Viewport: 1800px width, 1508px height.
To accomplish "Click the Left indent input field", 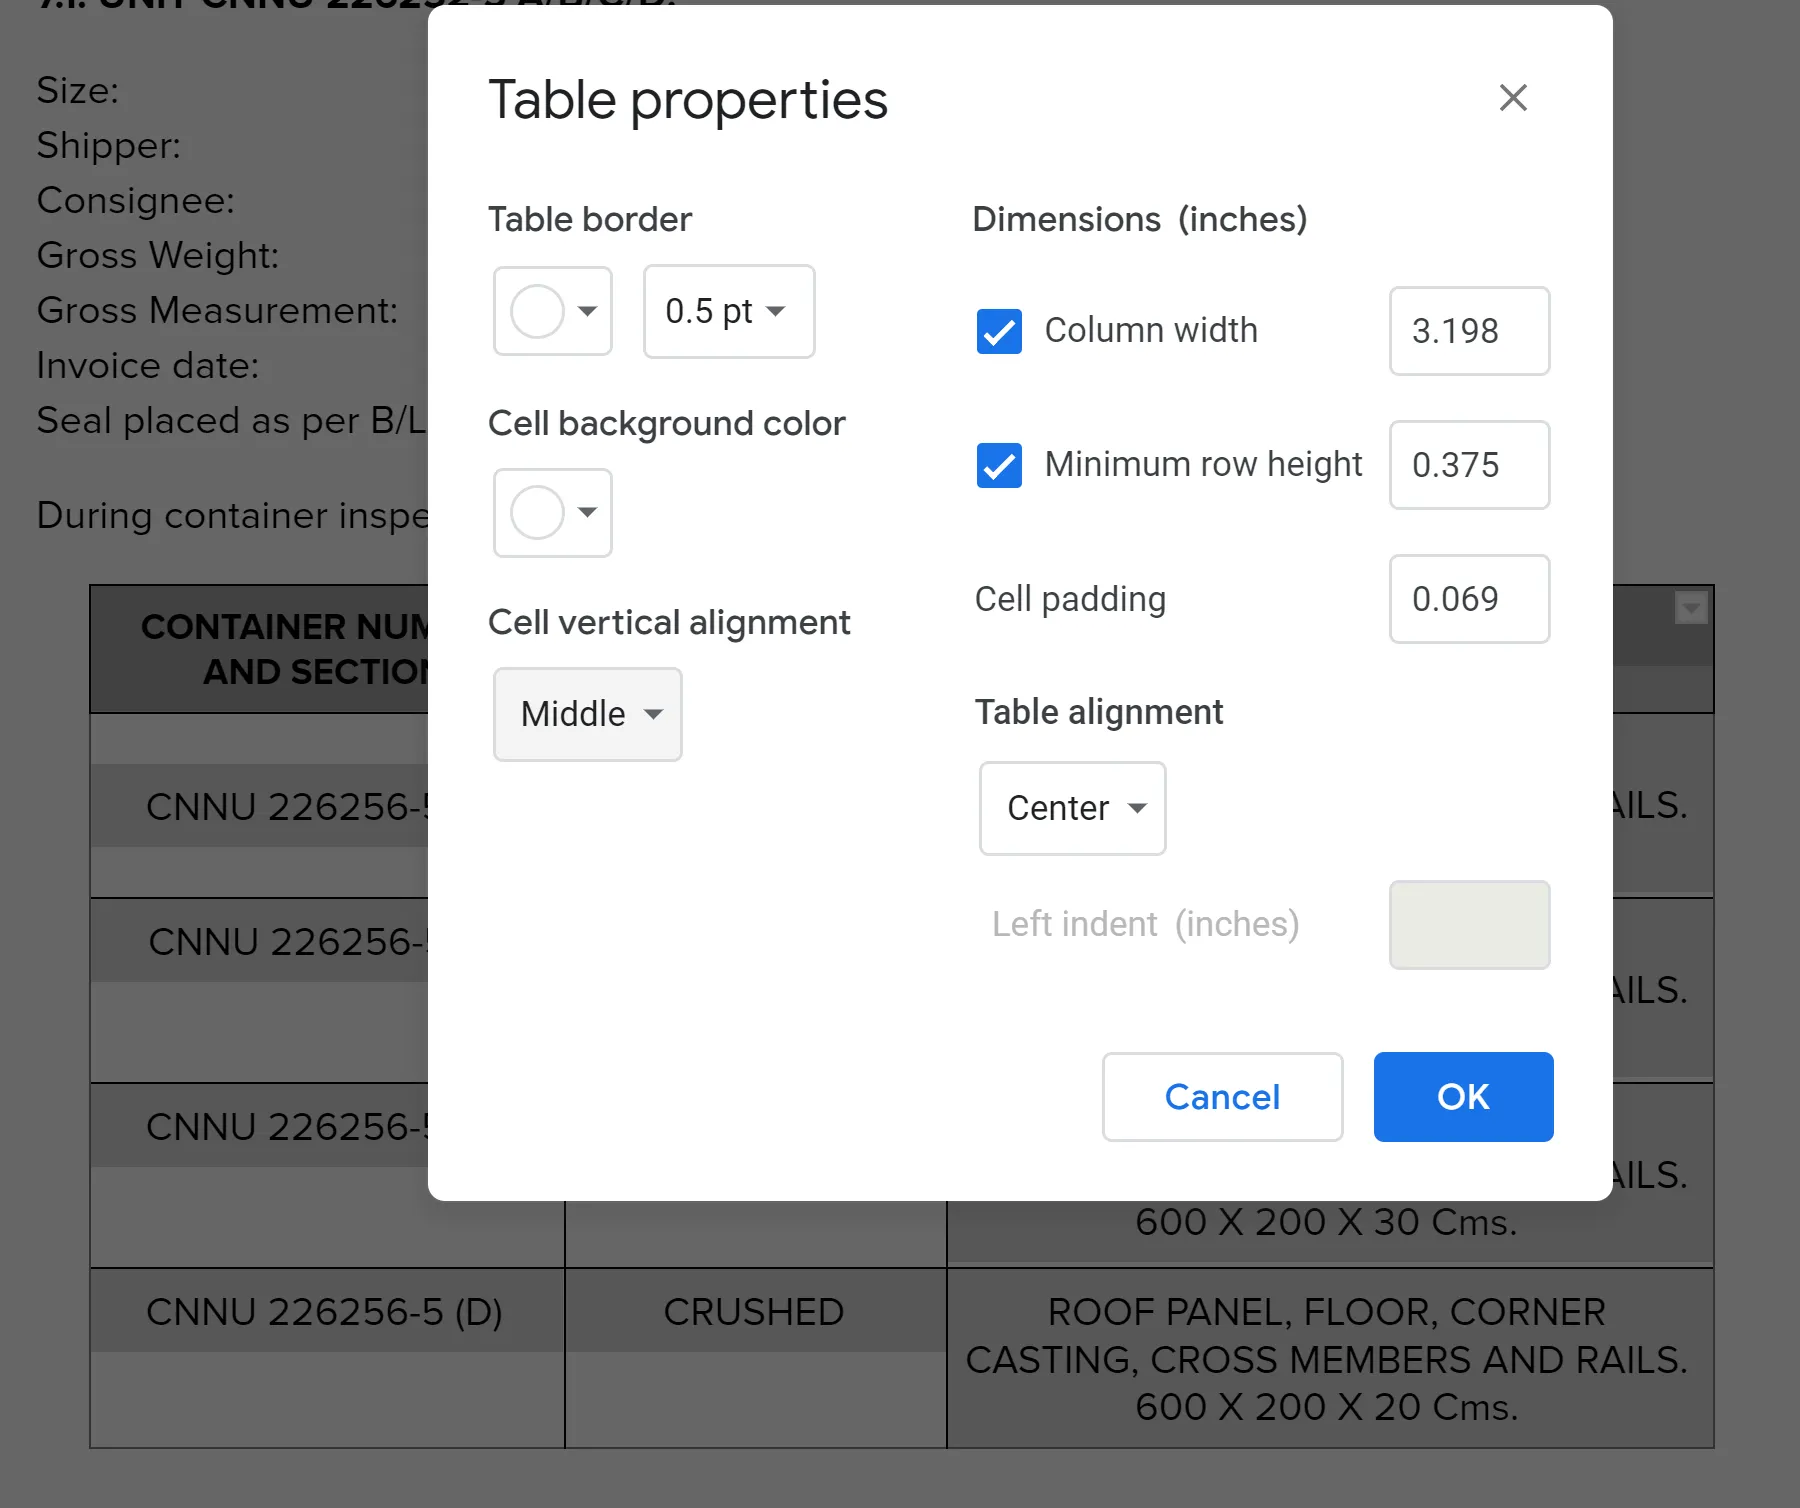I will 1468,925.
